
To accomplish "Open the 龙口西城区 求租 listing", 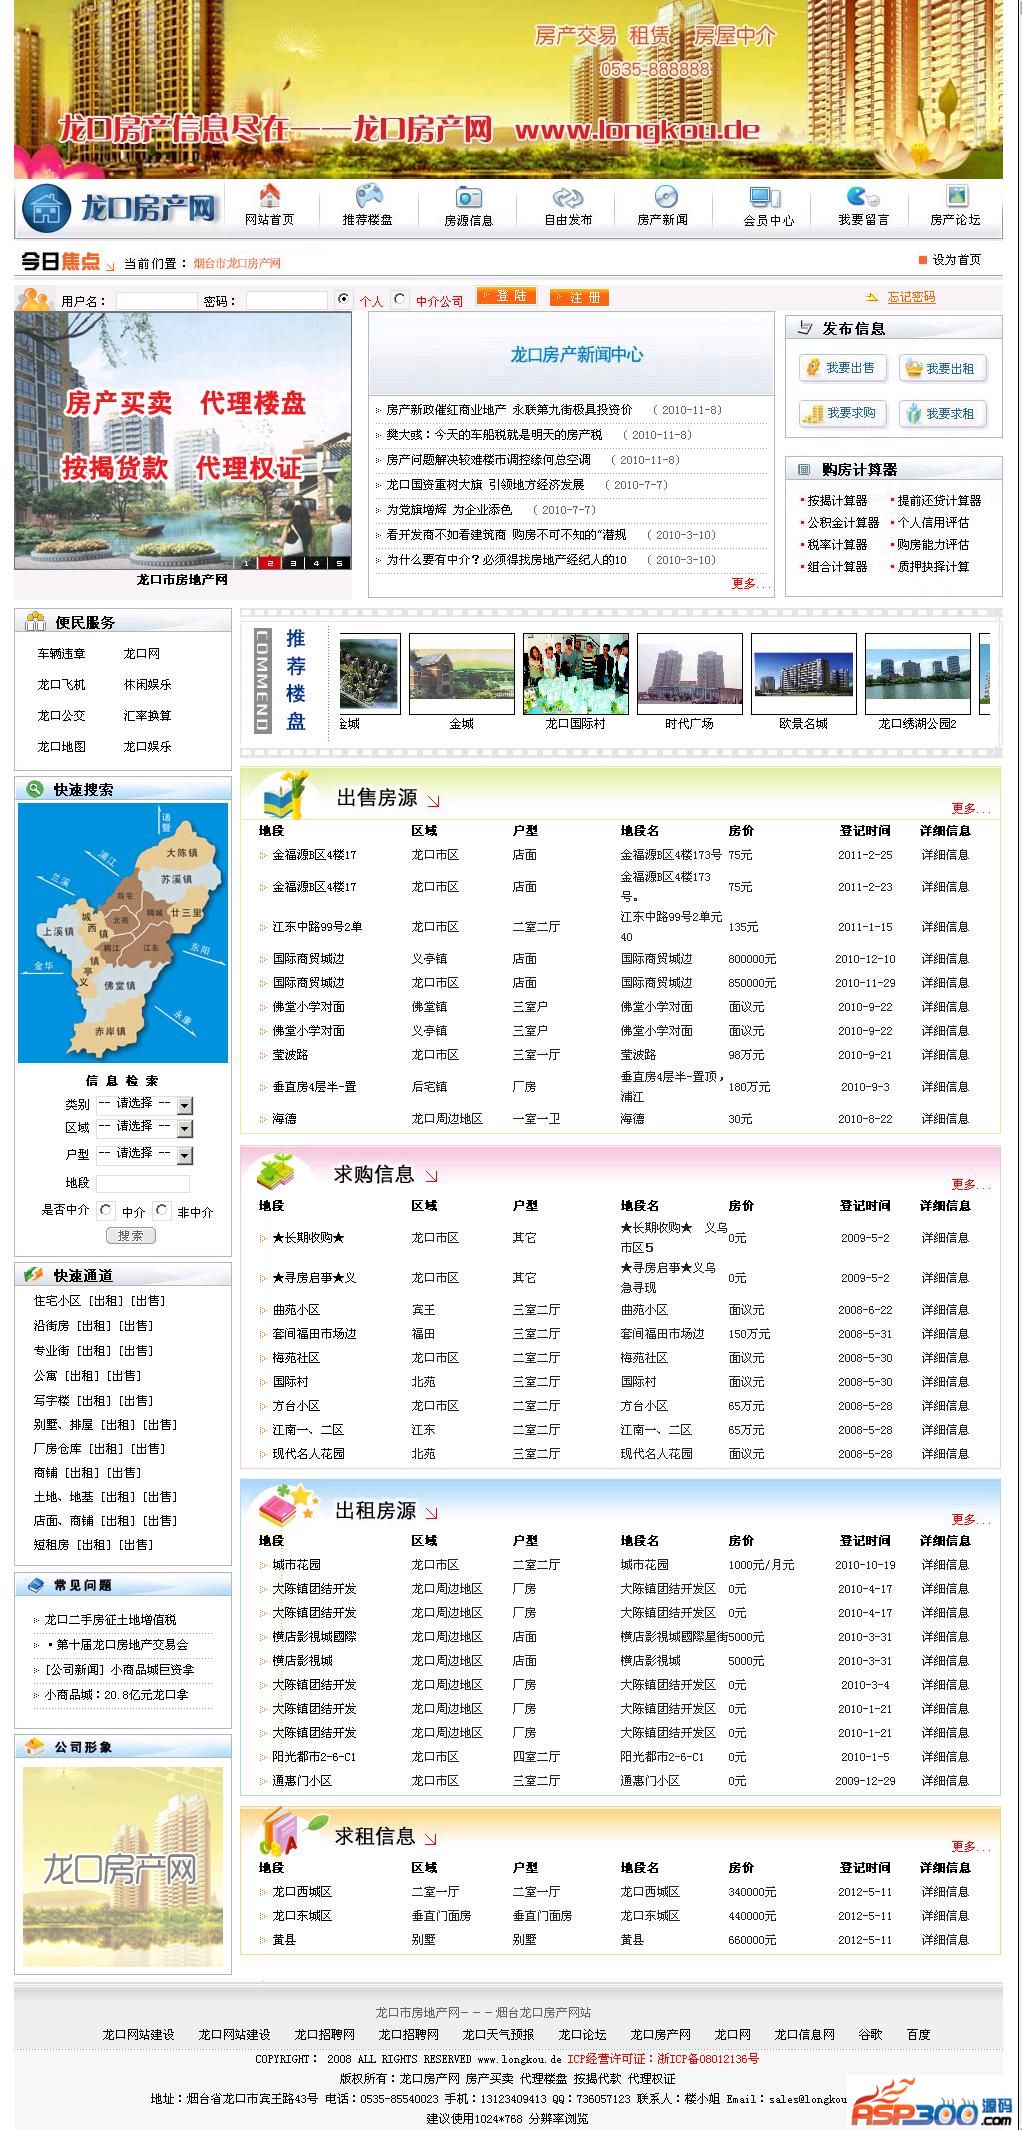I will point(302,1892).
